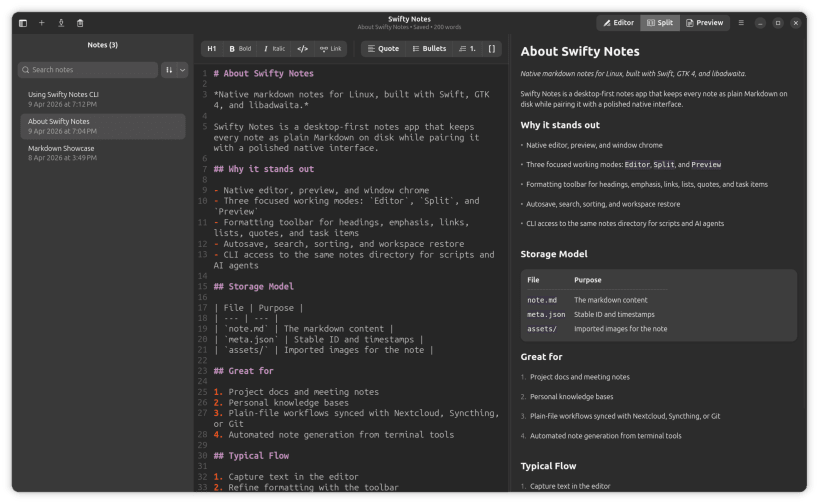Image resolution: width=819 pixels, height=504 pixels.
Task: Insert inline code with </> button
Action: [x=302, y=48]
